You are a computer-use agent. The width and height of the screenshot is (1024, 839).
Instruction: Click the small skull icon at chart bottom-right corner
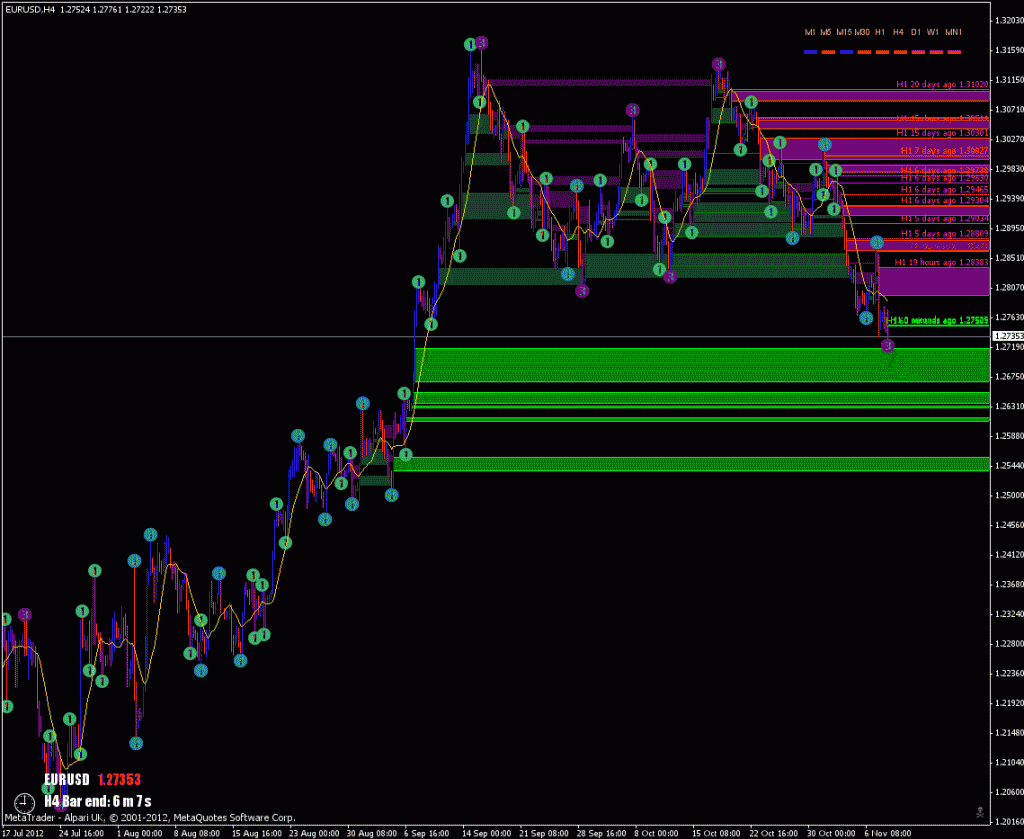click(979, 814)
